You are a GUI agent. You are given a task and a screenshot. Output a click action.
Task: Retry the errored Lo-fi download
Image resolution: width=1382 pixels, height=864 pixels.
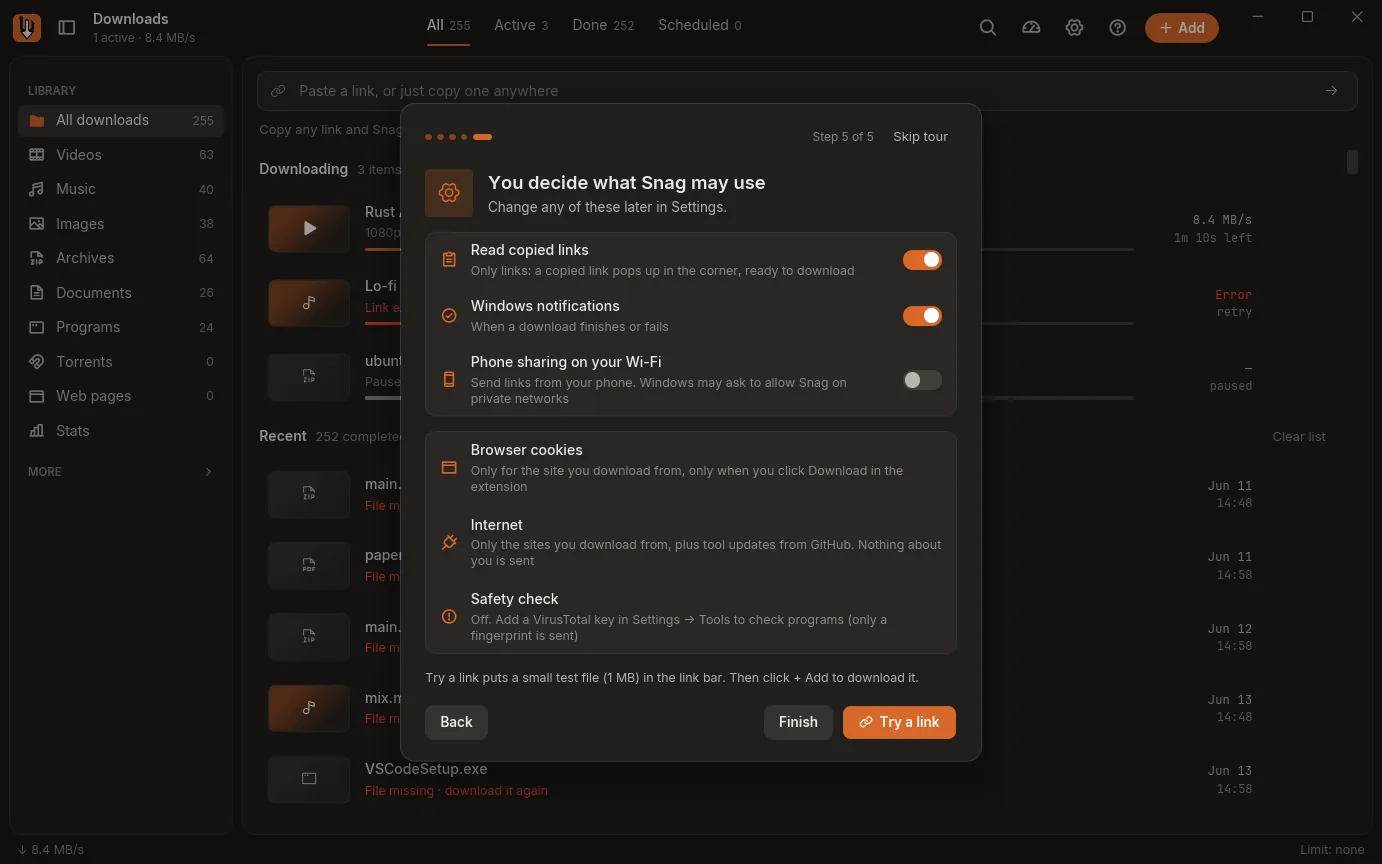click(1234, 312)
